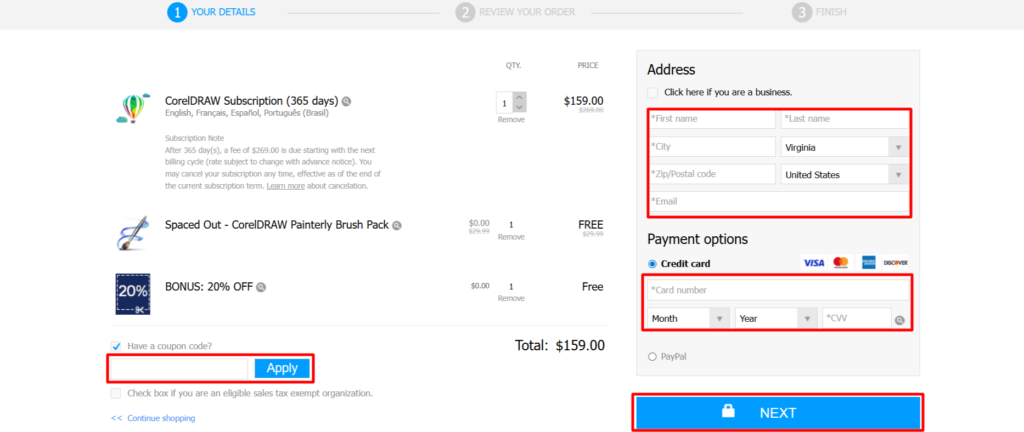Check the sales tax exempt organization box
1024x432 pixels.
116,393
